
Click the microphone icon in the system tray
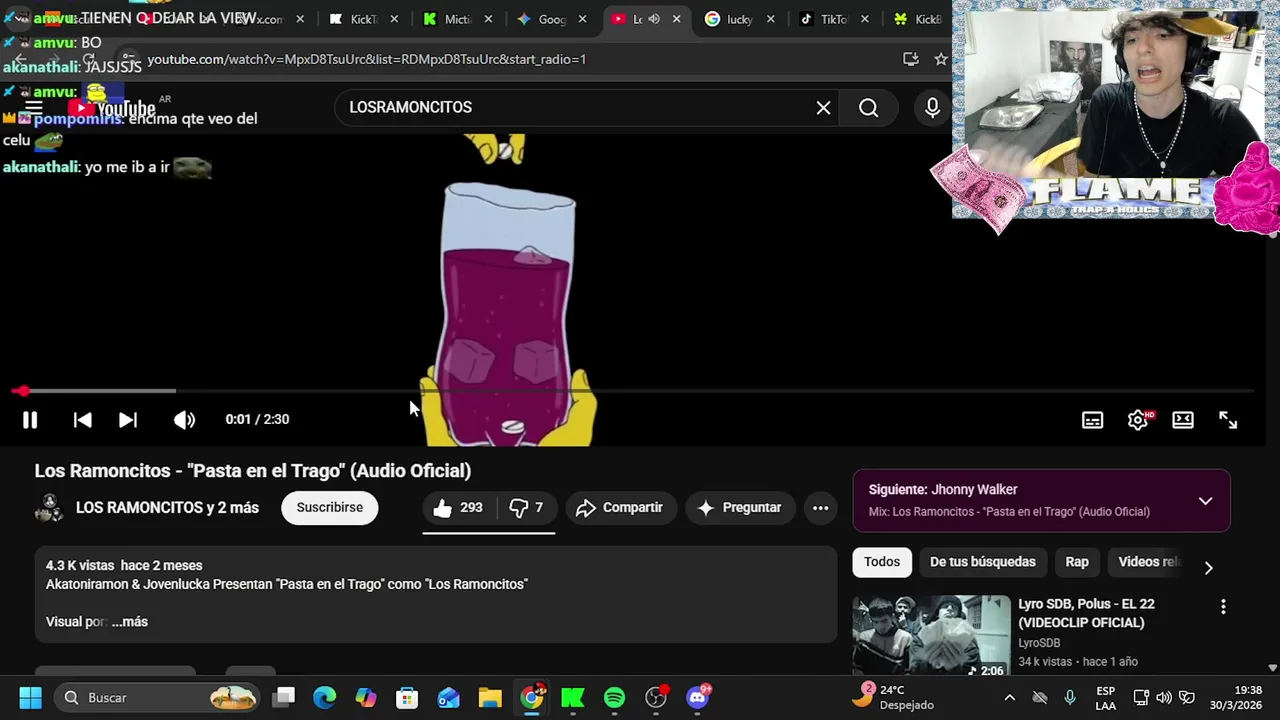point(1070,698)
